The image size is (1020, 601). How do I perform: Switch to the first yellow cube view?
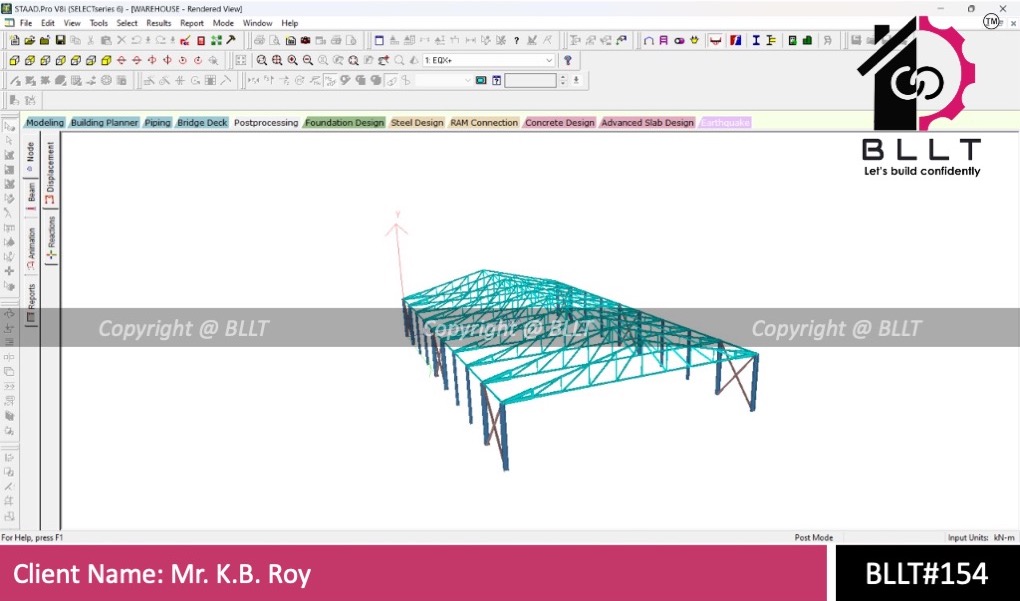14,60
